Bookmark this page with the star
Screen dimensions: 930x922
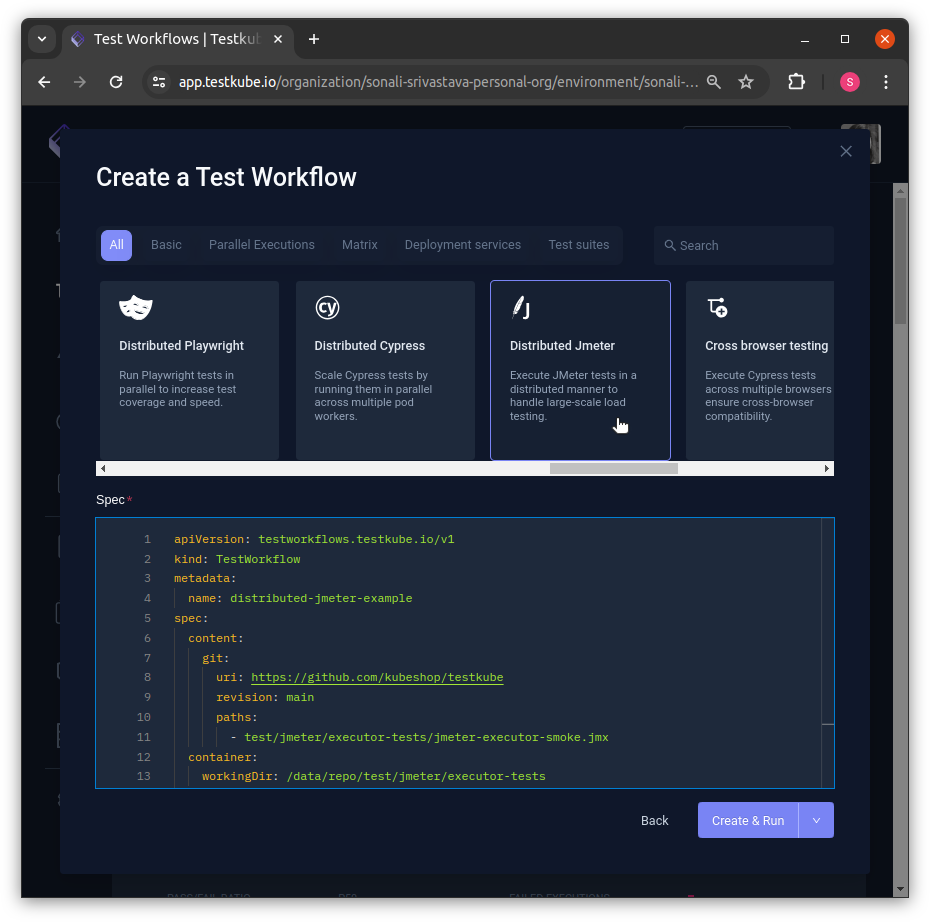[746, 82]
